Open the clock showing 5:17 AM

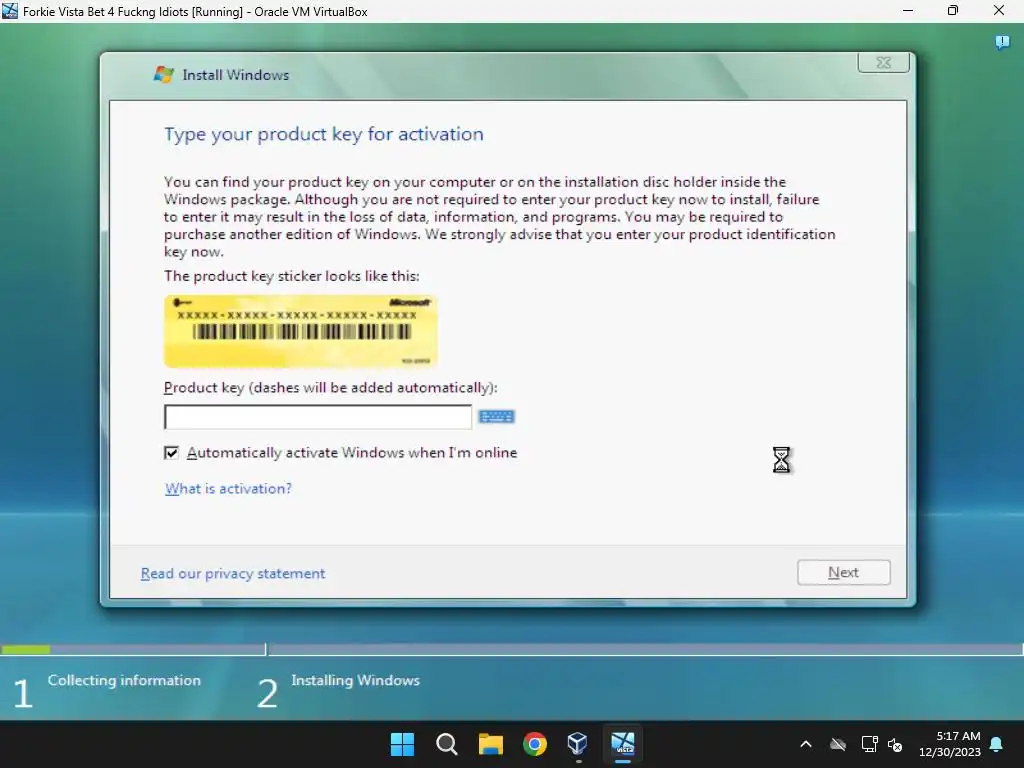(950, 744)
